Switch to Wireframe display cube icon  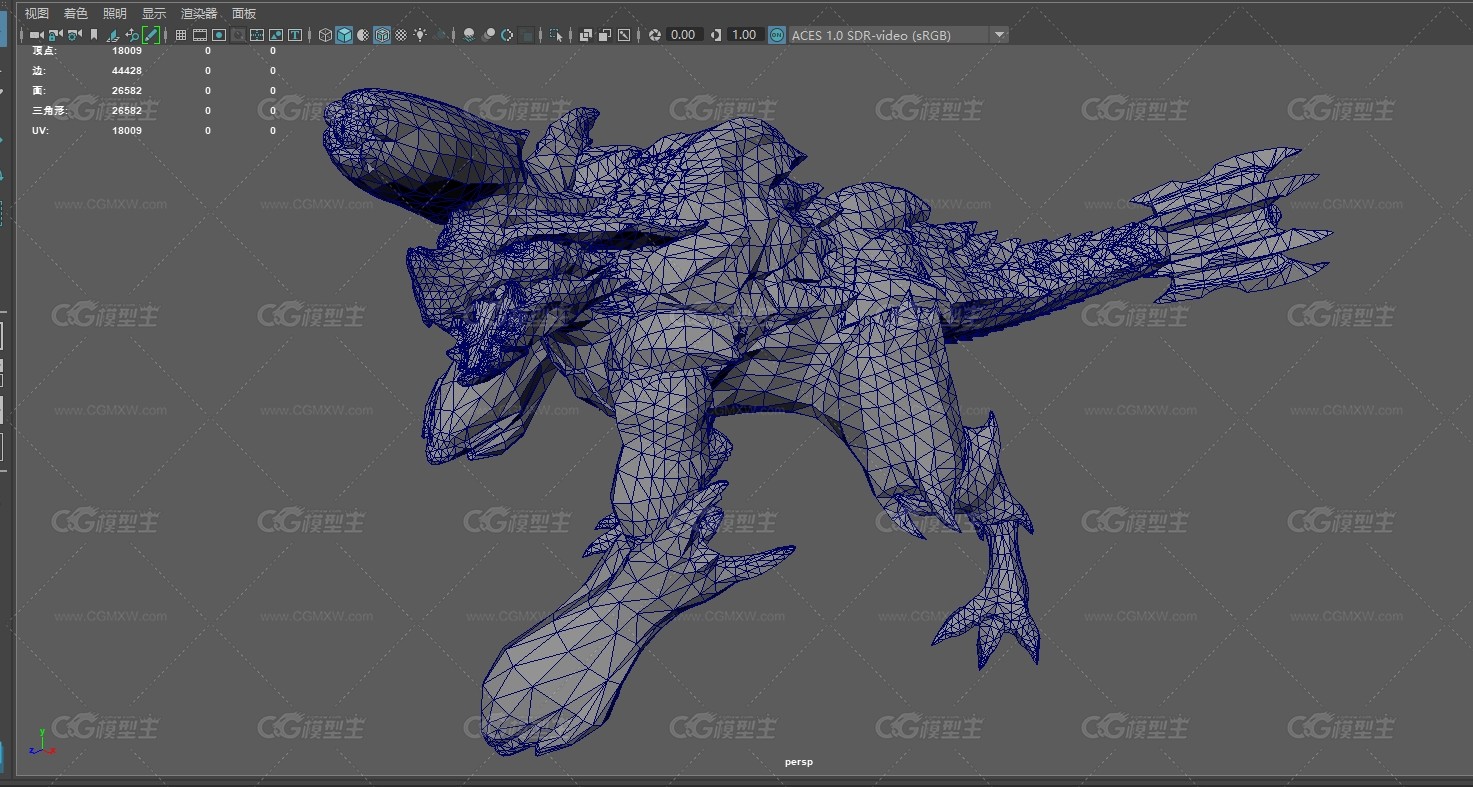pos(325,35)
